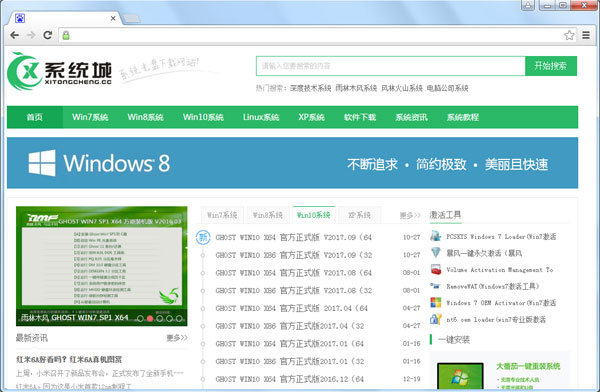
Task: Open PCSKYS Windows 7 Loader link
Action: [x=501, y=237]
